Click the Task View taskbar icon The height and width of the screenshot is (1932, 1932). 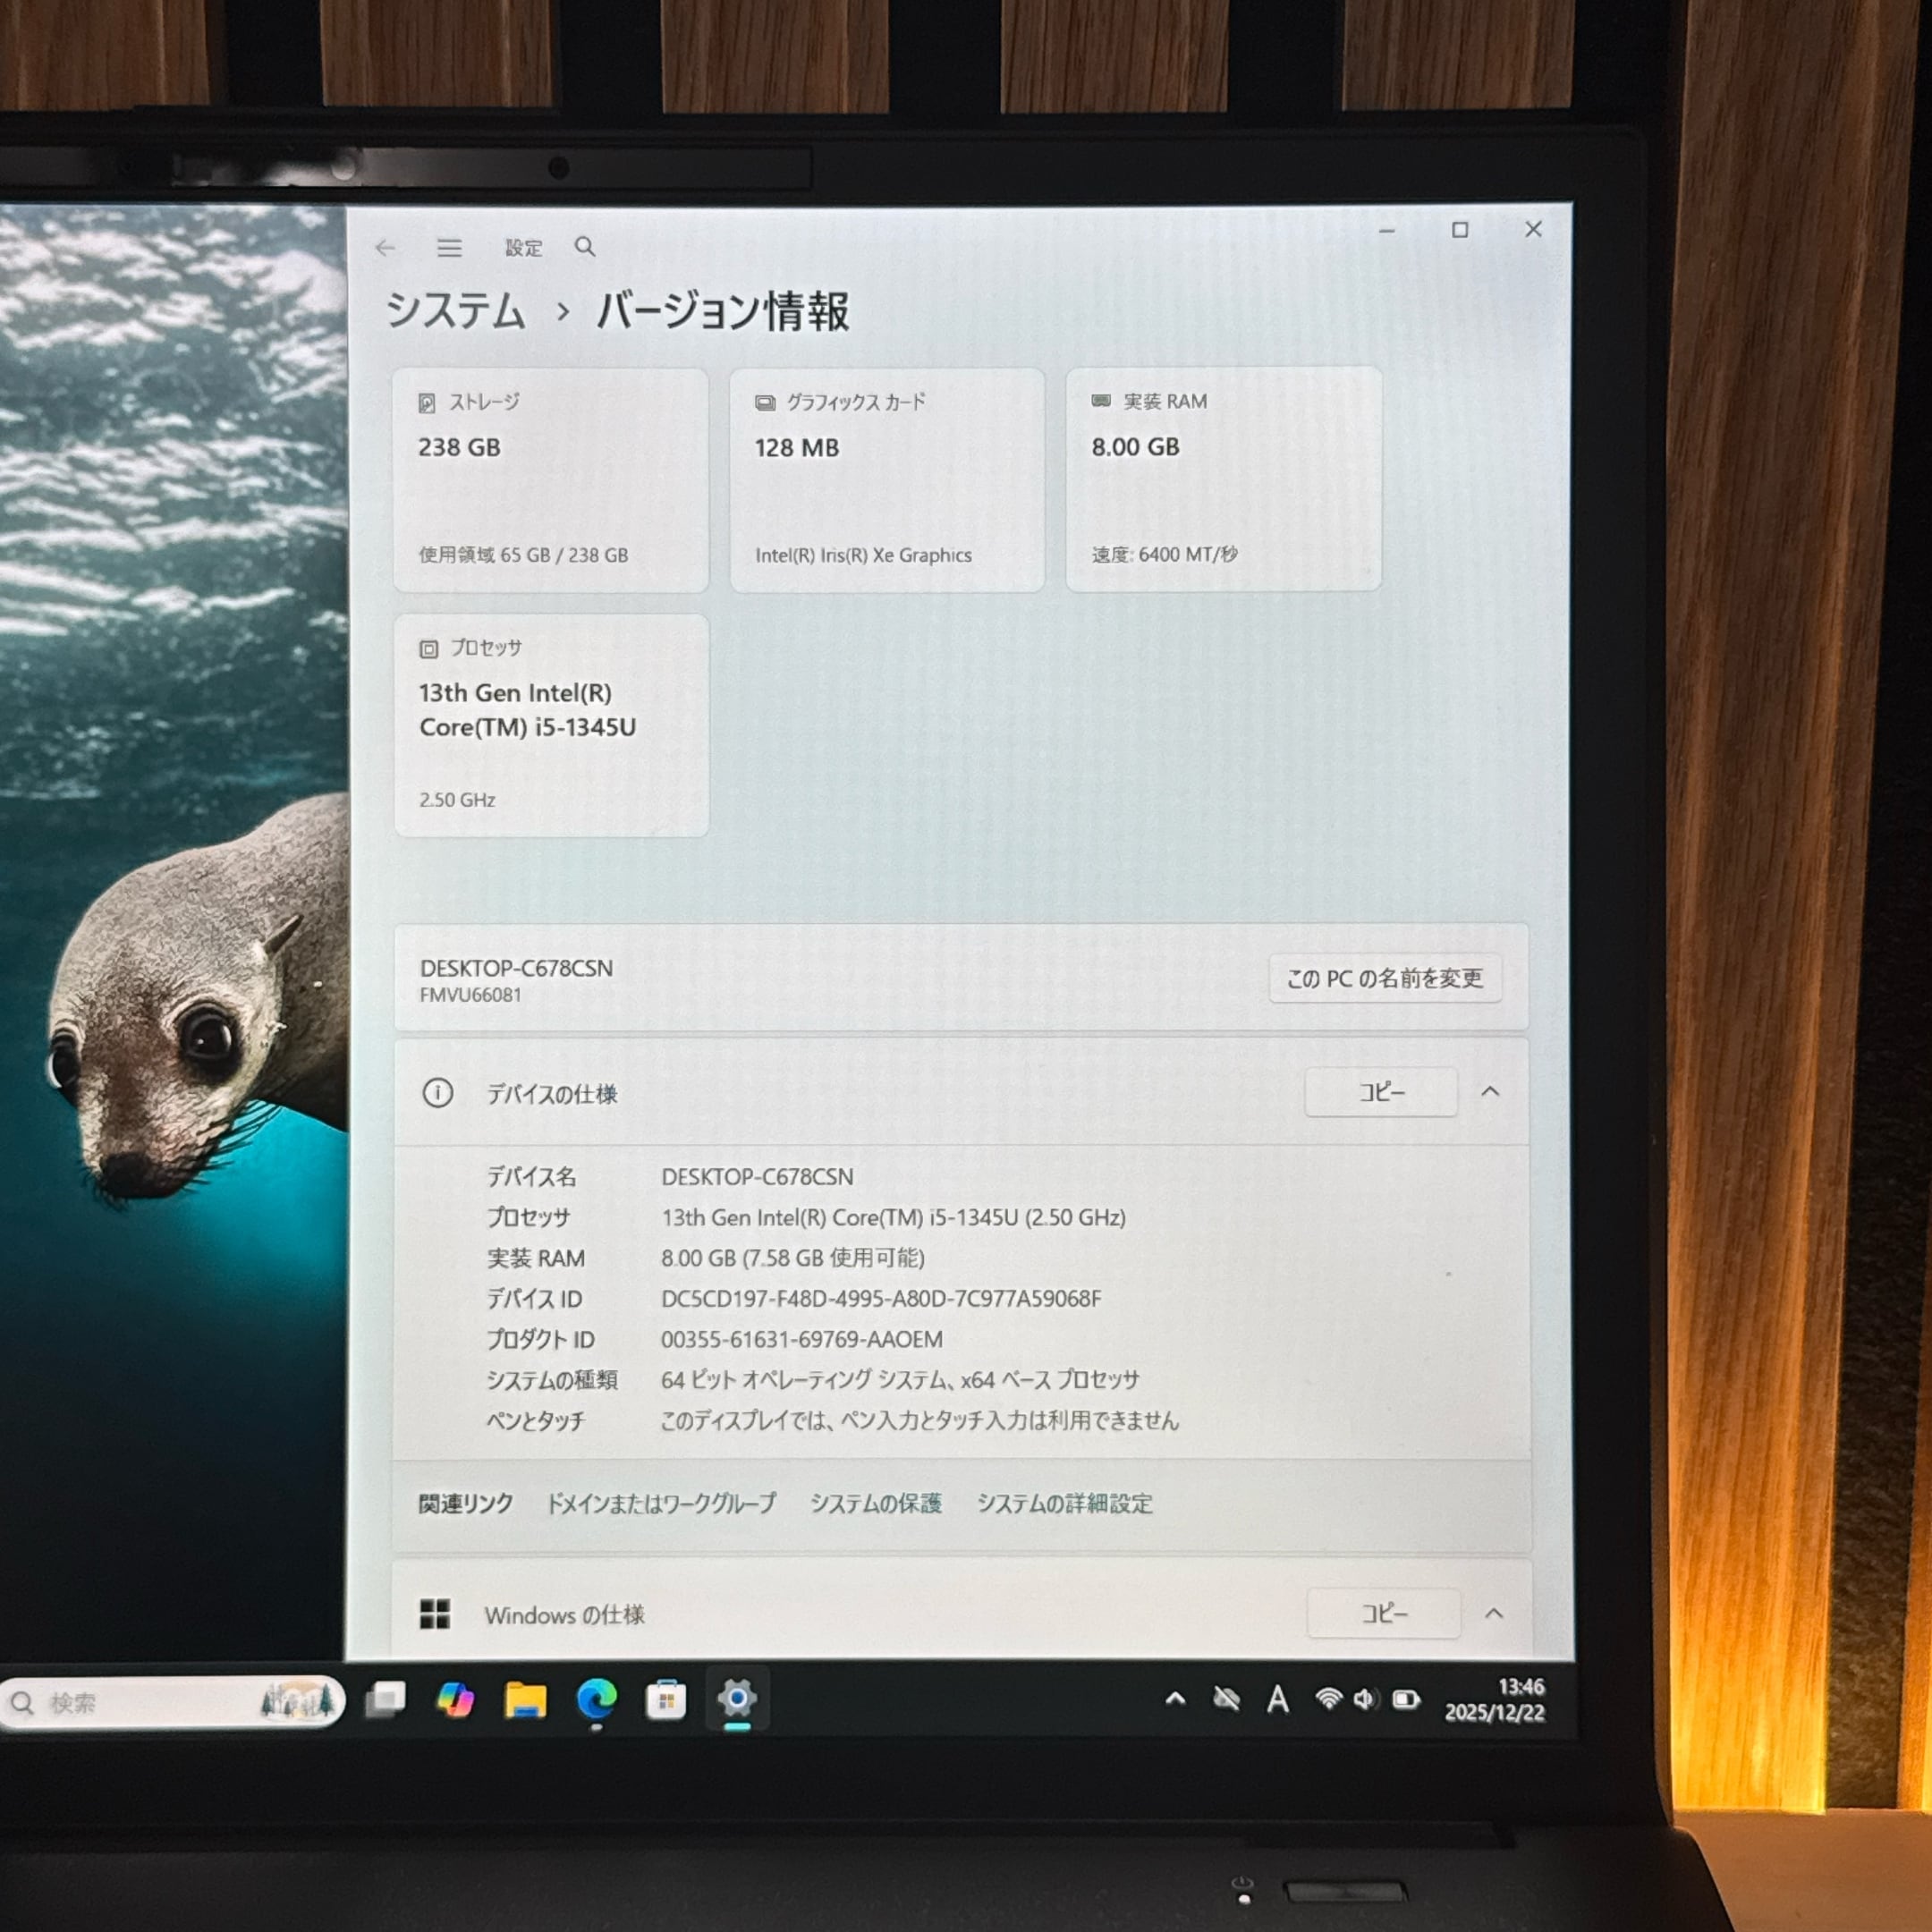pyautogui.click(x=386, y=1699)
